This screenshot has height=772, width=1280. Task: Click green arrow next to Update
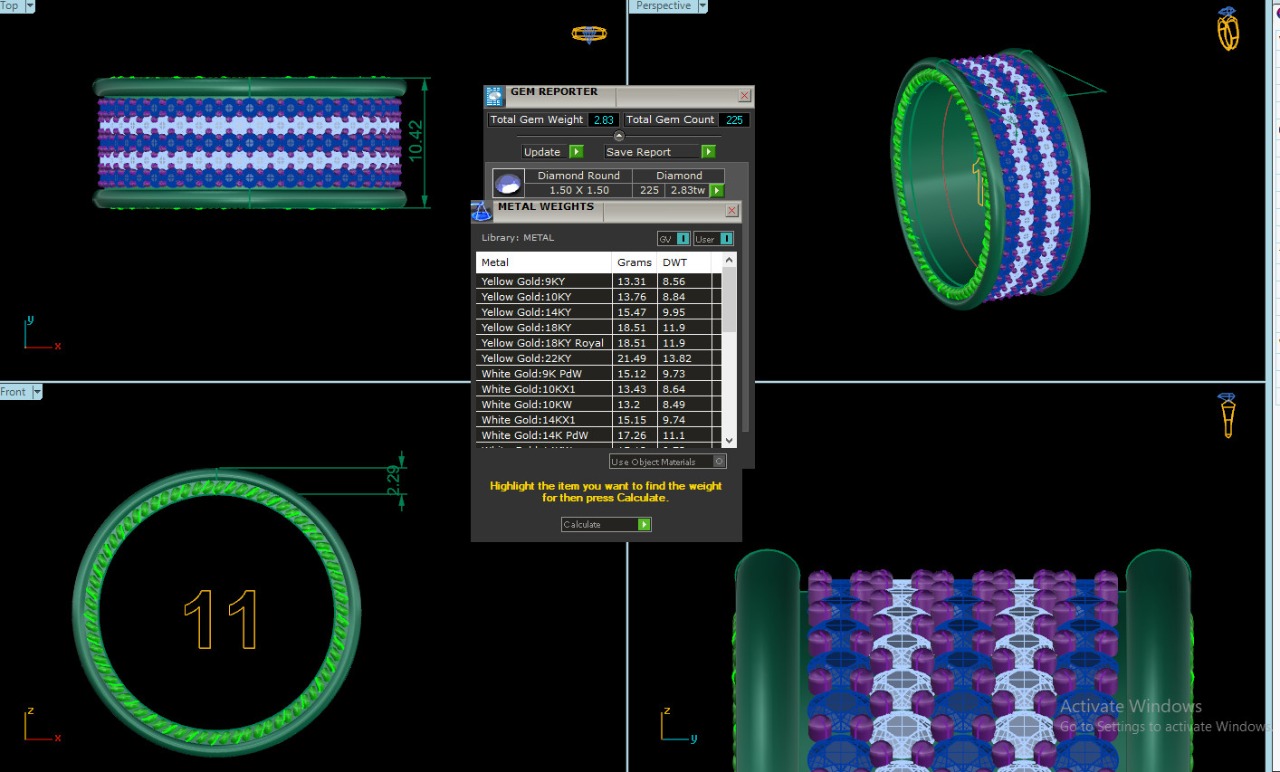pyautogui.click(x=576, y=152)
